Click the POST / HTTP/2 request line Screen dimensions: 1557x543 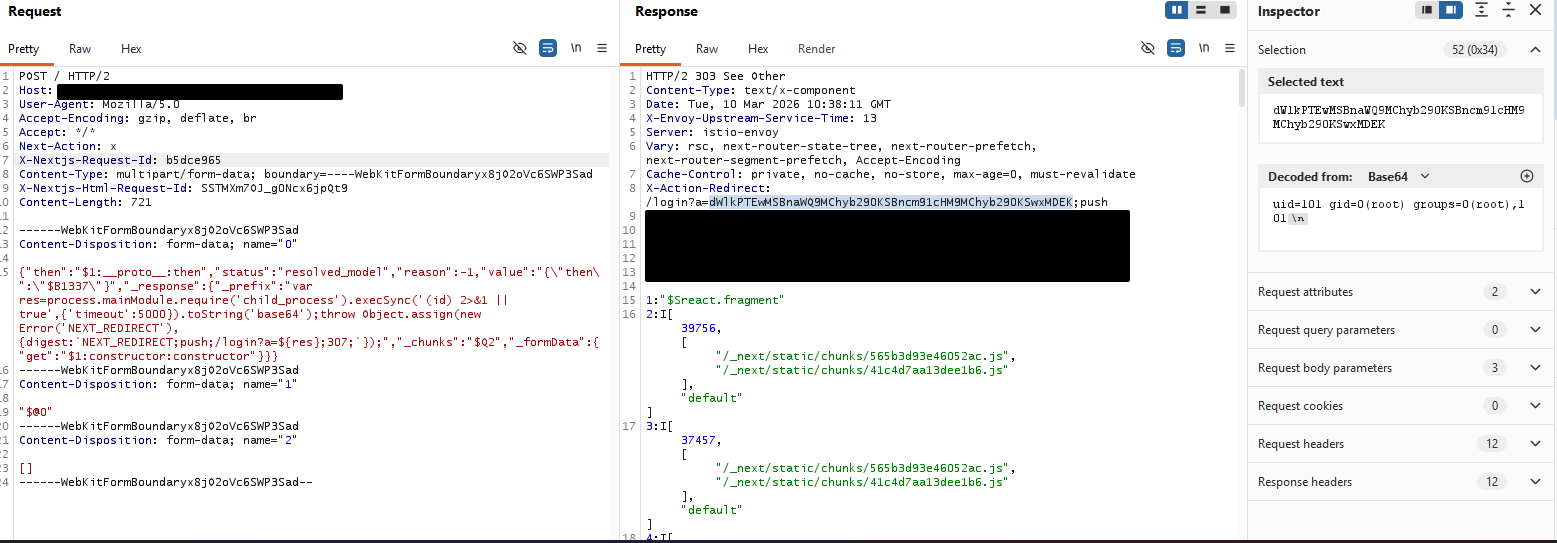65,76
